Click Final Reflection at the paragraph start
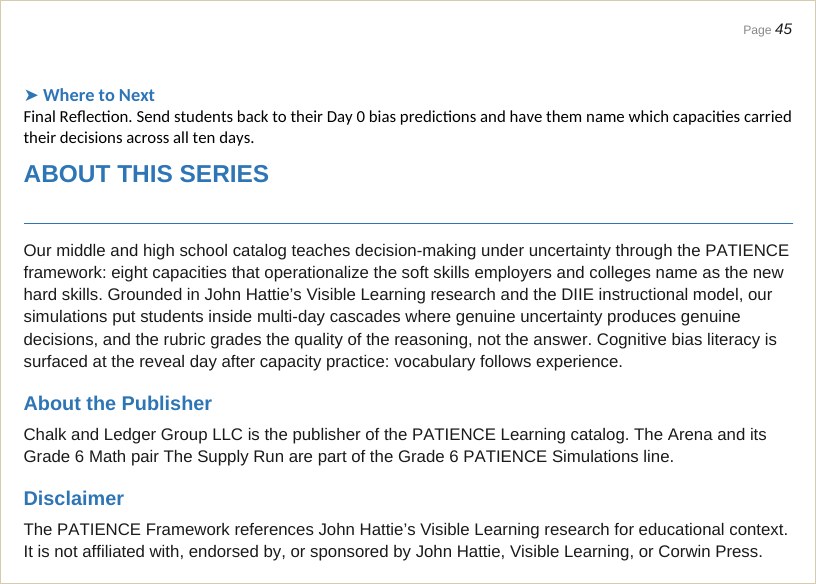816x584 pixels. coord(78,117)
